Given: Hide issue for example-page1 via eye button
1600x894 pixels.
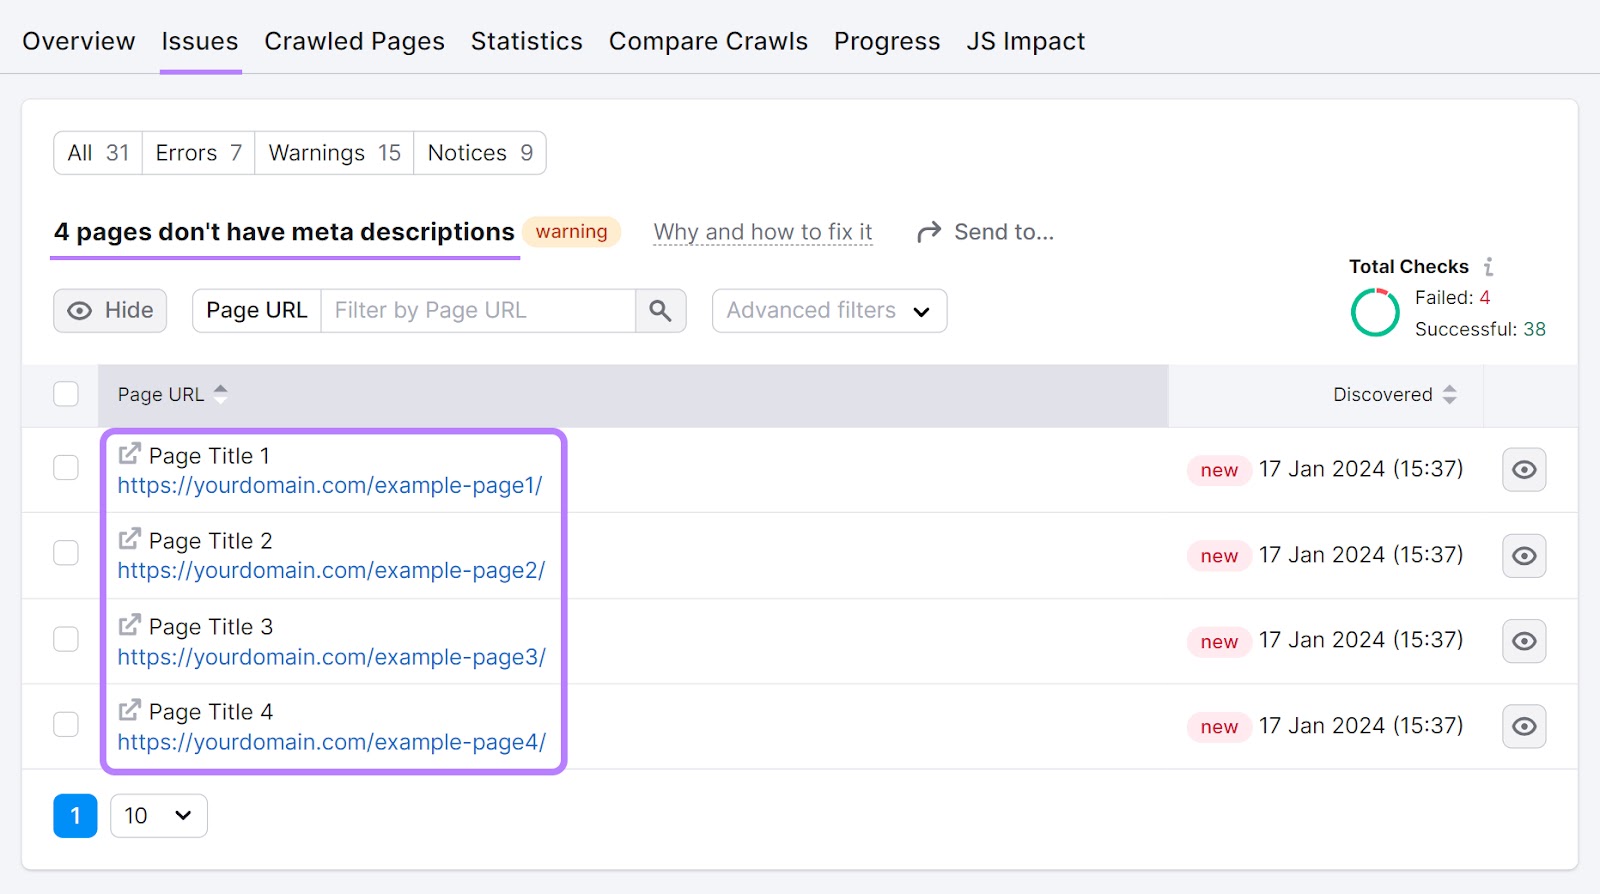Looking at the screenshot, I should click(1524, 470).
